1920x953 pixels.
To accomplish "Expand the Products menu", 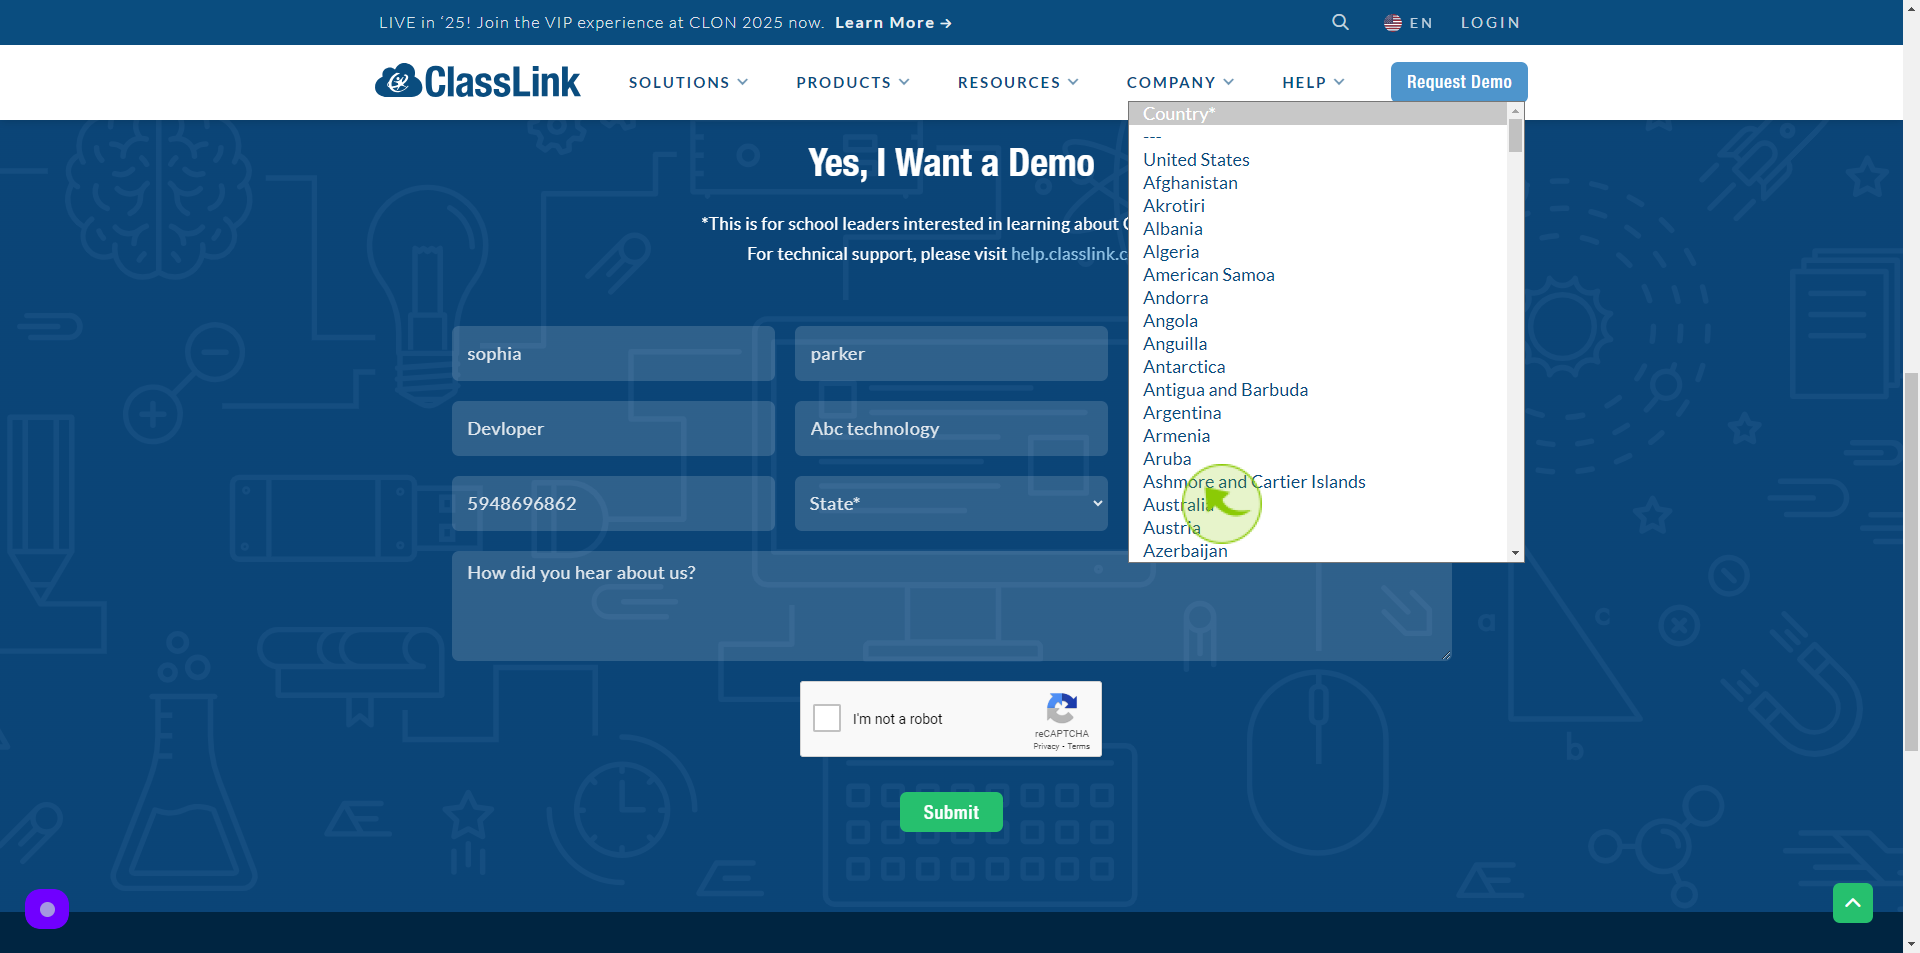I will pos(853,82).
